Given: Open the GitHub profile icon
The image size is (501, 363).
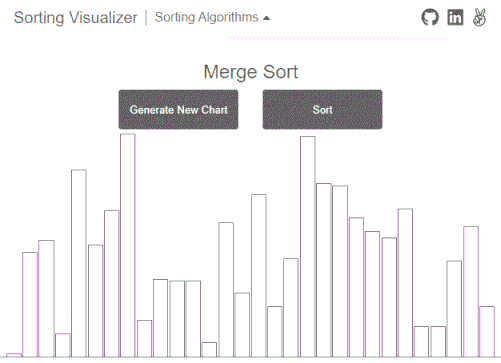Looking at the screenshot, I should click(430, 17).
